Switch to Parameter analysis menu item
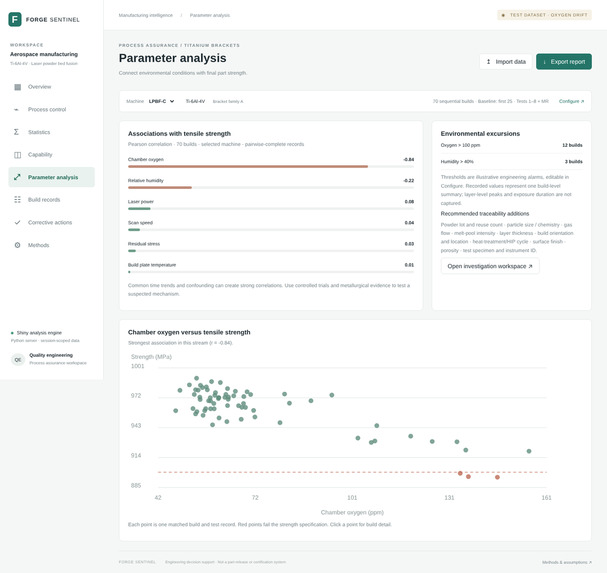This screenshot has width=607, height=573. (x=51, y=177)
